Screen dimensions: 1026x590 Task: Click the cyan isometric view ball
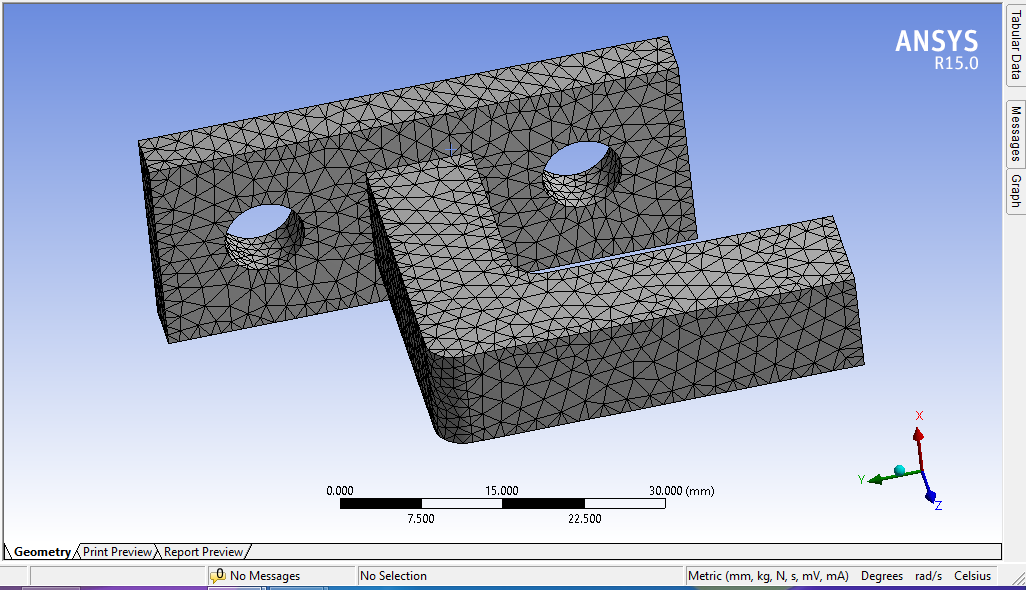pyautogui.click(x=899, y=469)
